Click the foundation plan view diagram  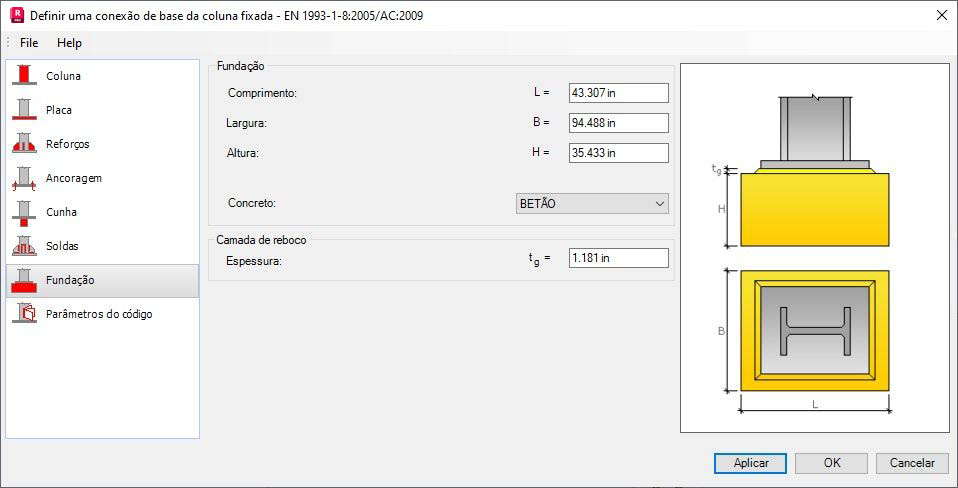point(815,330)
